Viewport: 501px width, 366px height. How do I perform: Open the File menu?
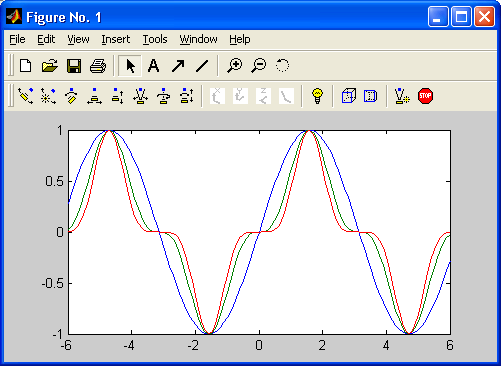point(17,39)
